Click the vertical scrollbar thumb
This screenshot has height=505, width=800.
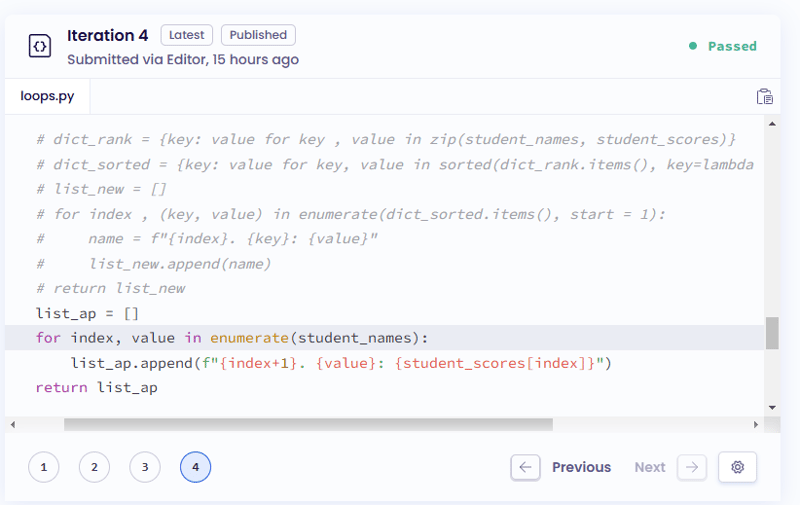pos(771,333)
